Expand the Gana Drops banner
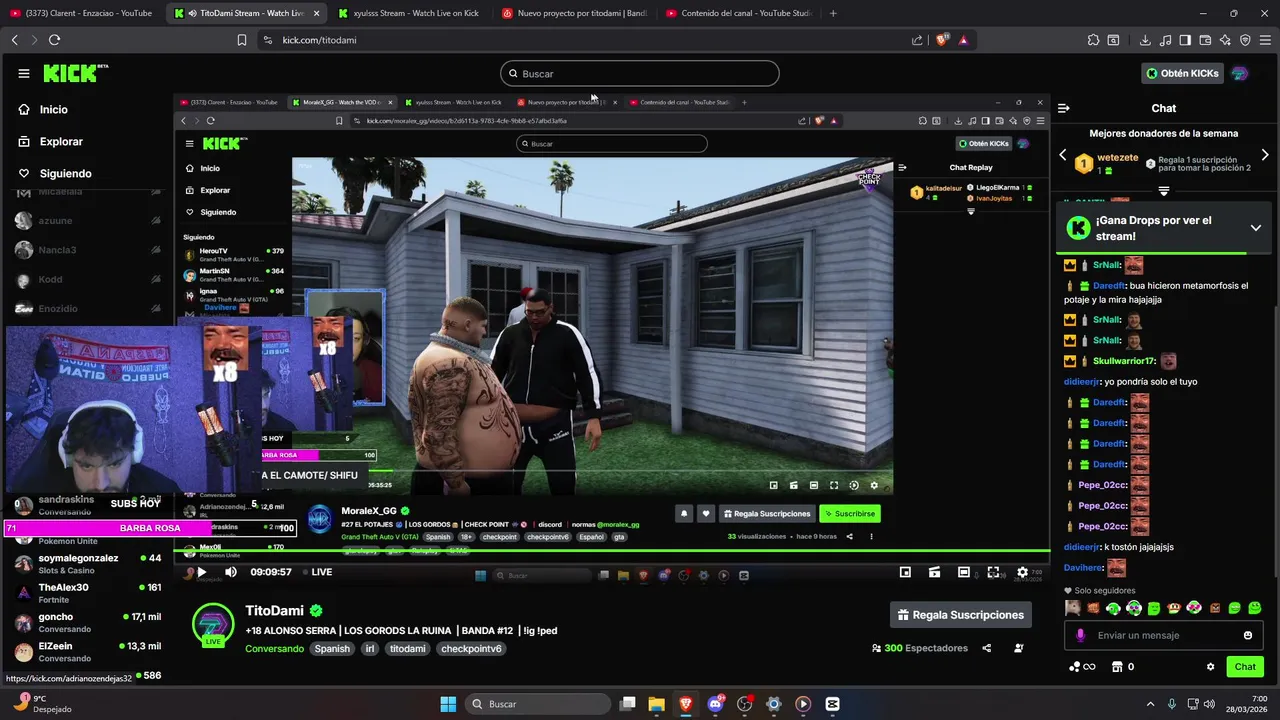Image resolution: width=1280 pixels, height=720 pixels. tap(1255, 228)
